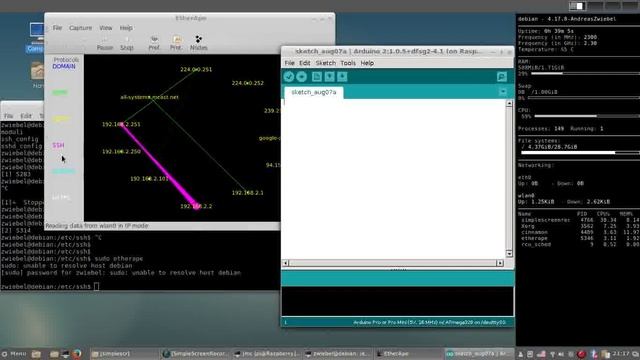640x360 pixels.
Task: Click the Save sketch icon in Arduino
Action: [x=342, y=76]
